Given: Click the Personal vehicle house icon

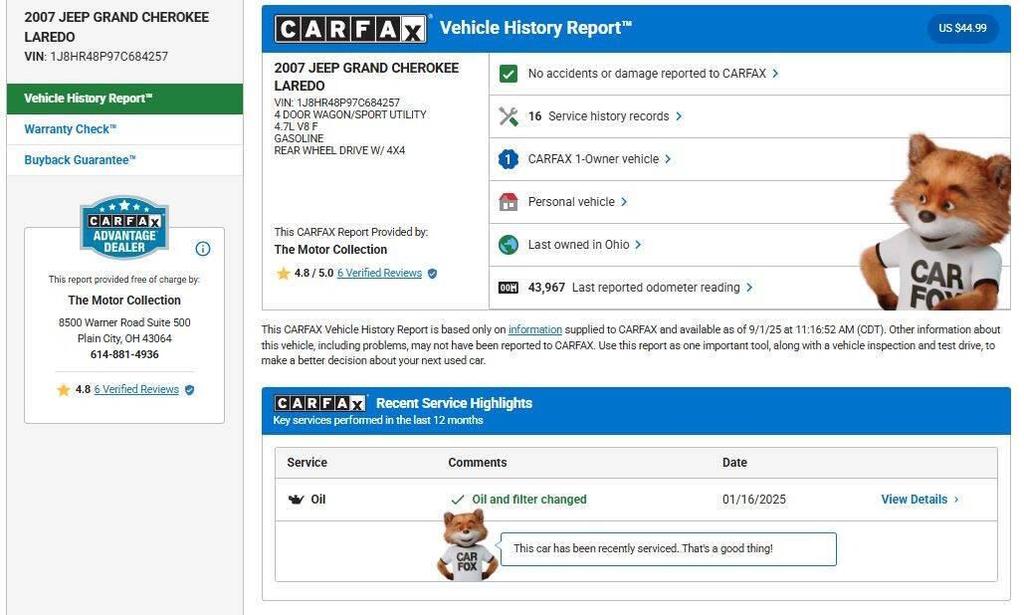Looking at the screenshot, I should pos(508,202).
